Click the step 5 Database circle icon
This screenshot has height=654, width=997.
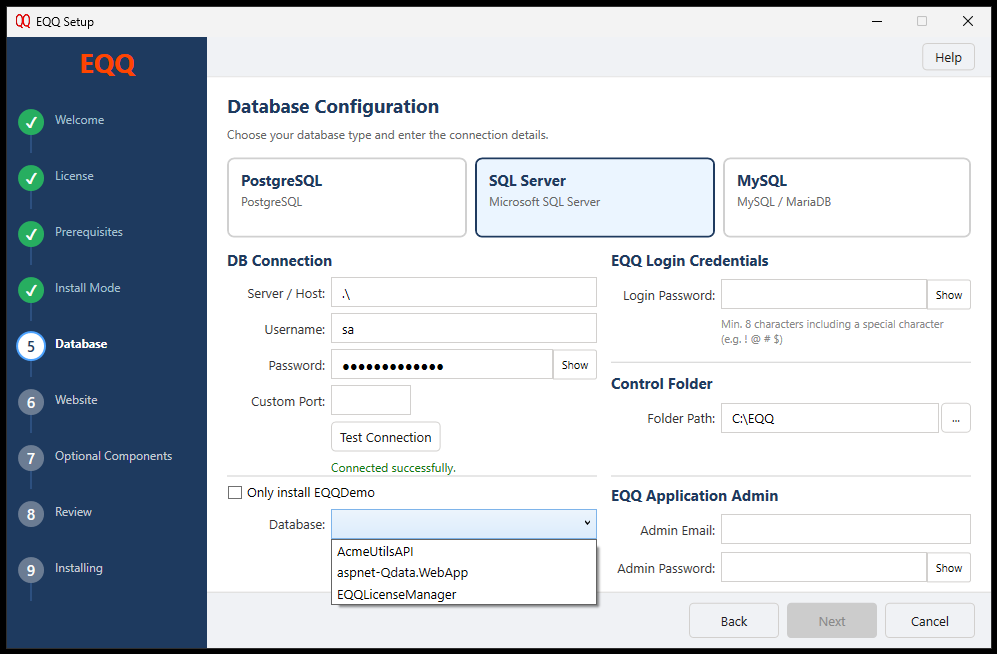[31, 346]
